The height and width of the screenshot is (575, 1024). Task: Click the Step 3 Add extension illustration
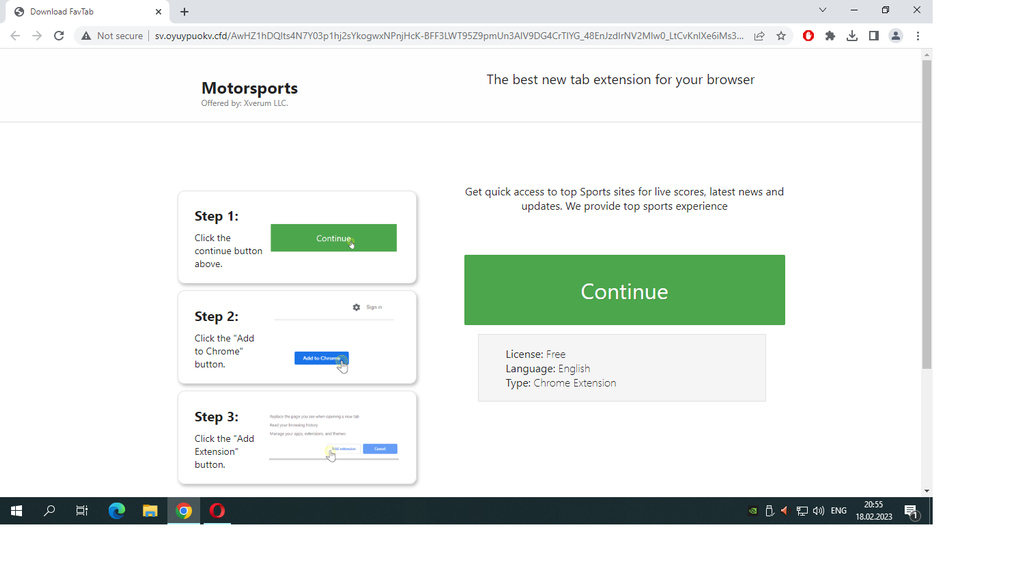click(x=342, y=449)
